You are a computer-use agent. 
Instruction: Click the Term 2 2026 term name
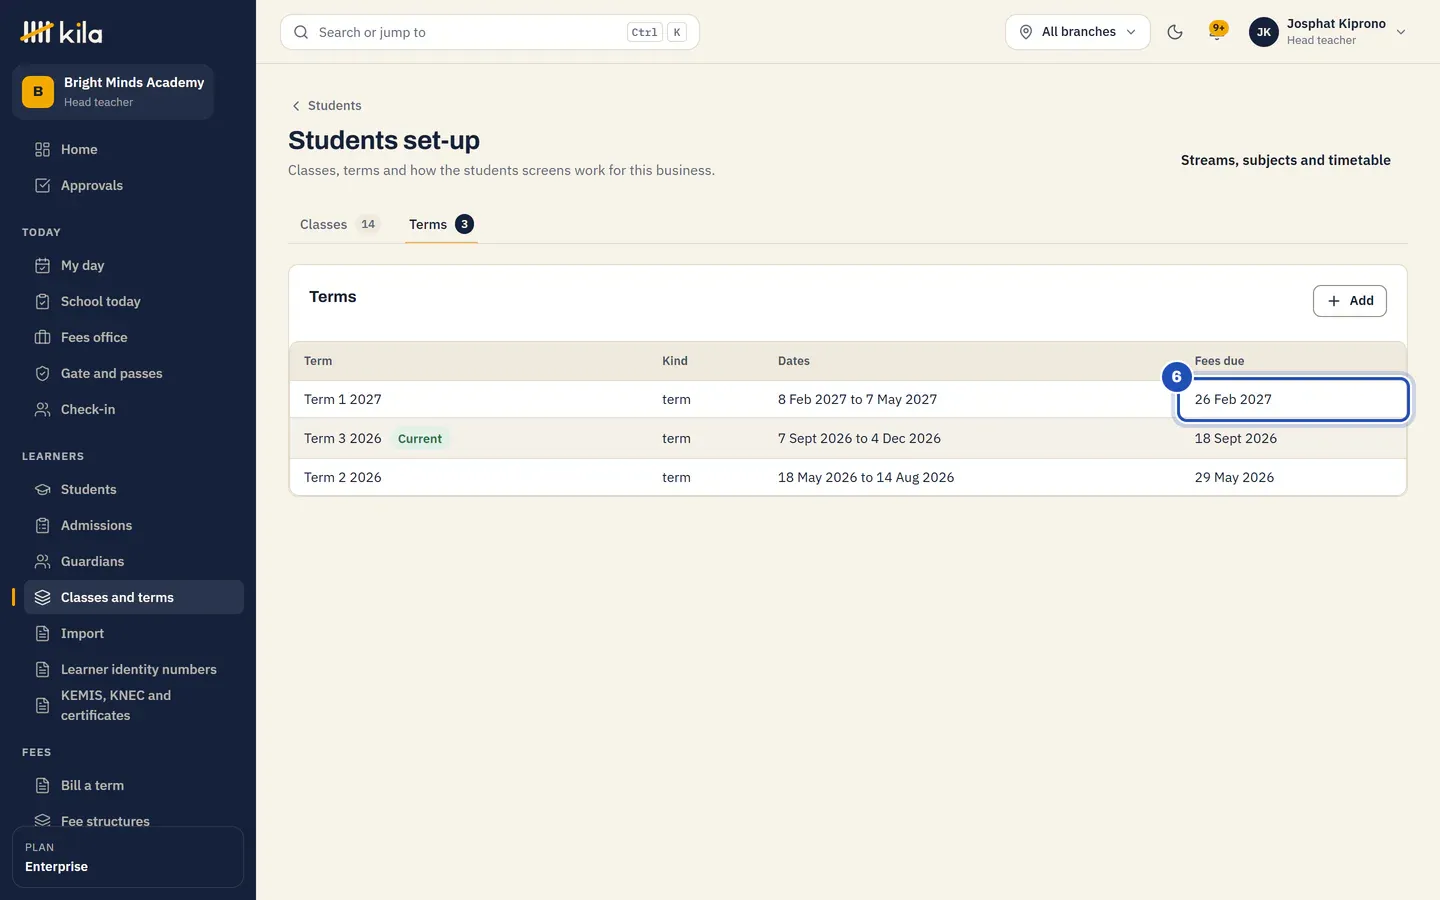click(343, 477)
